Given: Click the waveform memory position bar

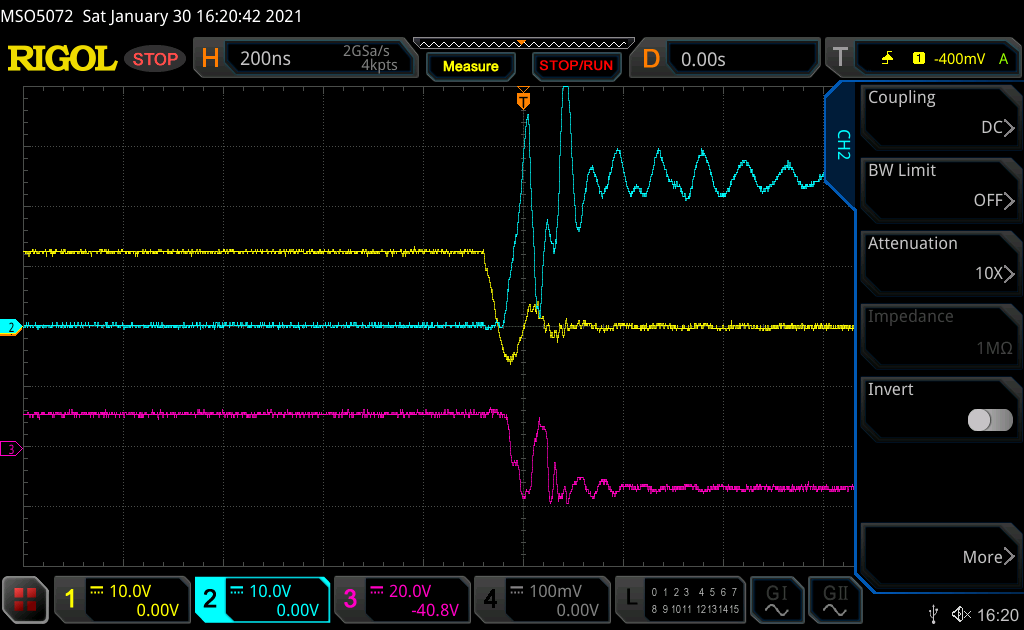Looking at the screenshot, I should tap(524, 44).
